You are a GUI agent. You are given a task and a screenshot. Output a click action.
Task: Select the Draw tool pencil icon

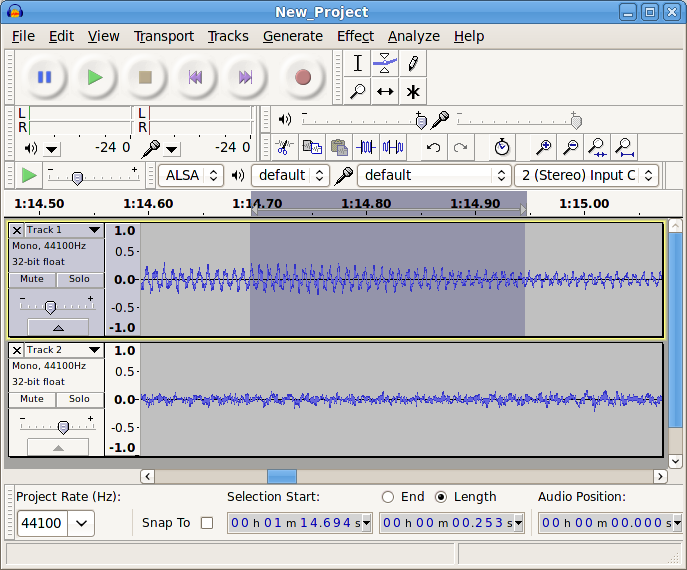[412, 64]
